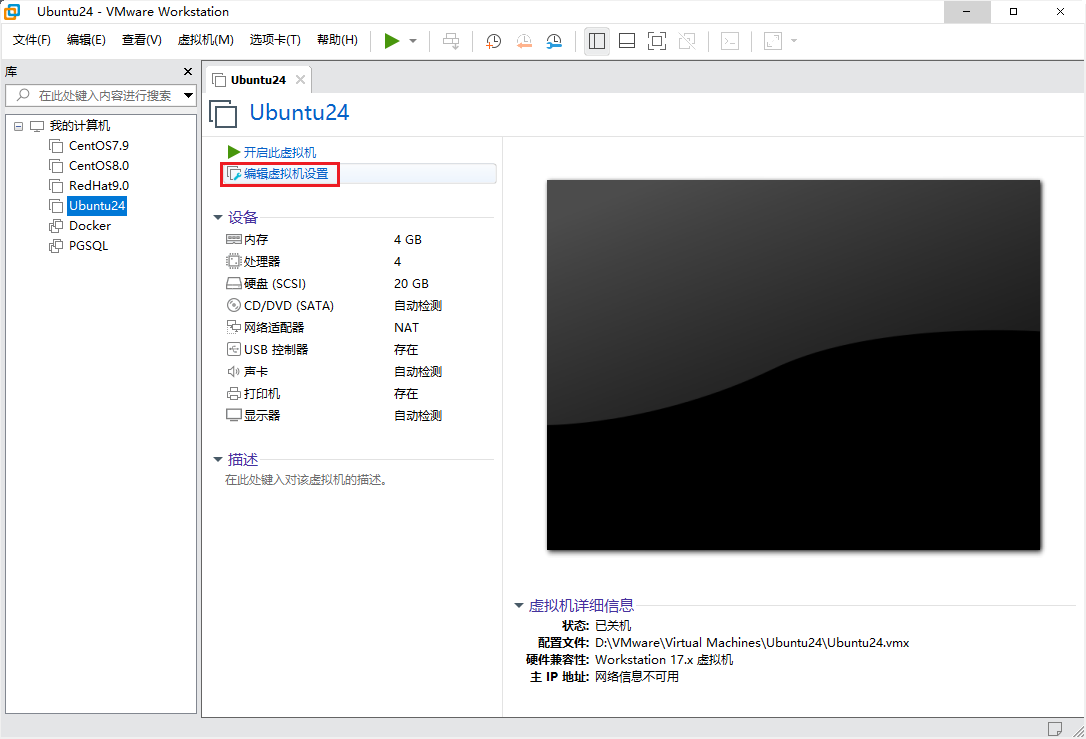The image size is (1086, 739).
Task: Click the USB 控制器 device row
Action: point(322,350)
